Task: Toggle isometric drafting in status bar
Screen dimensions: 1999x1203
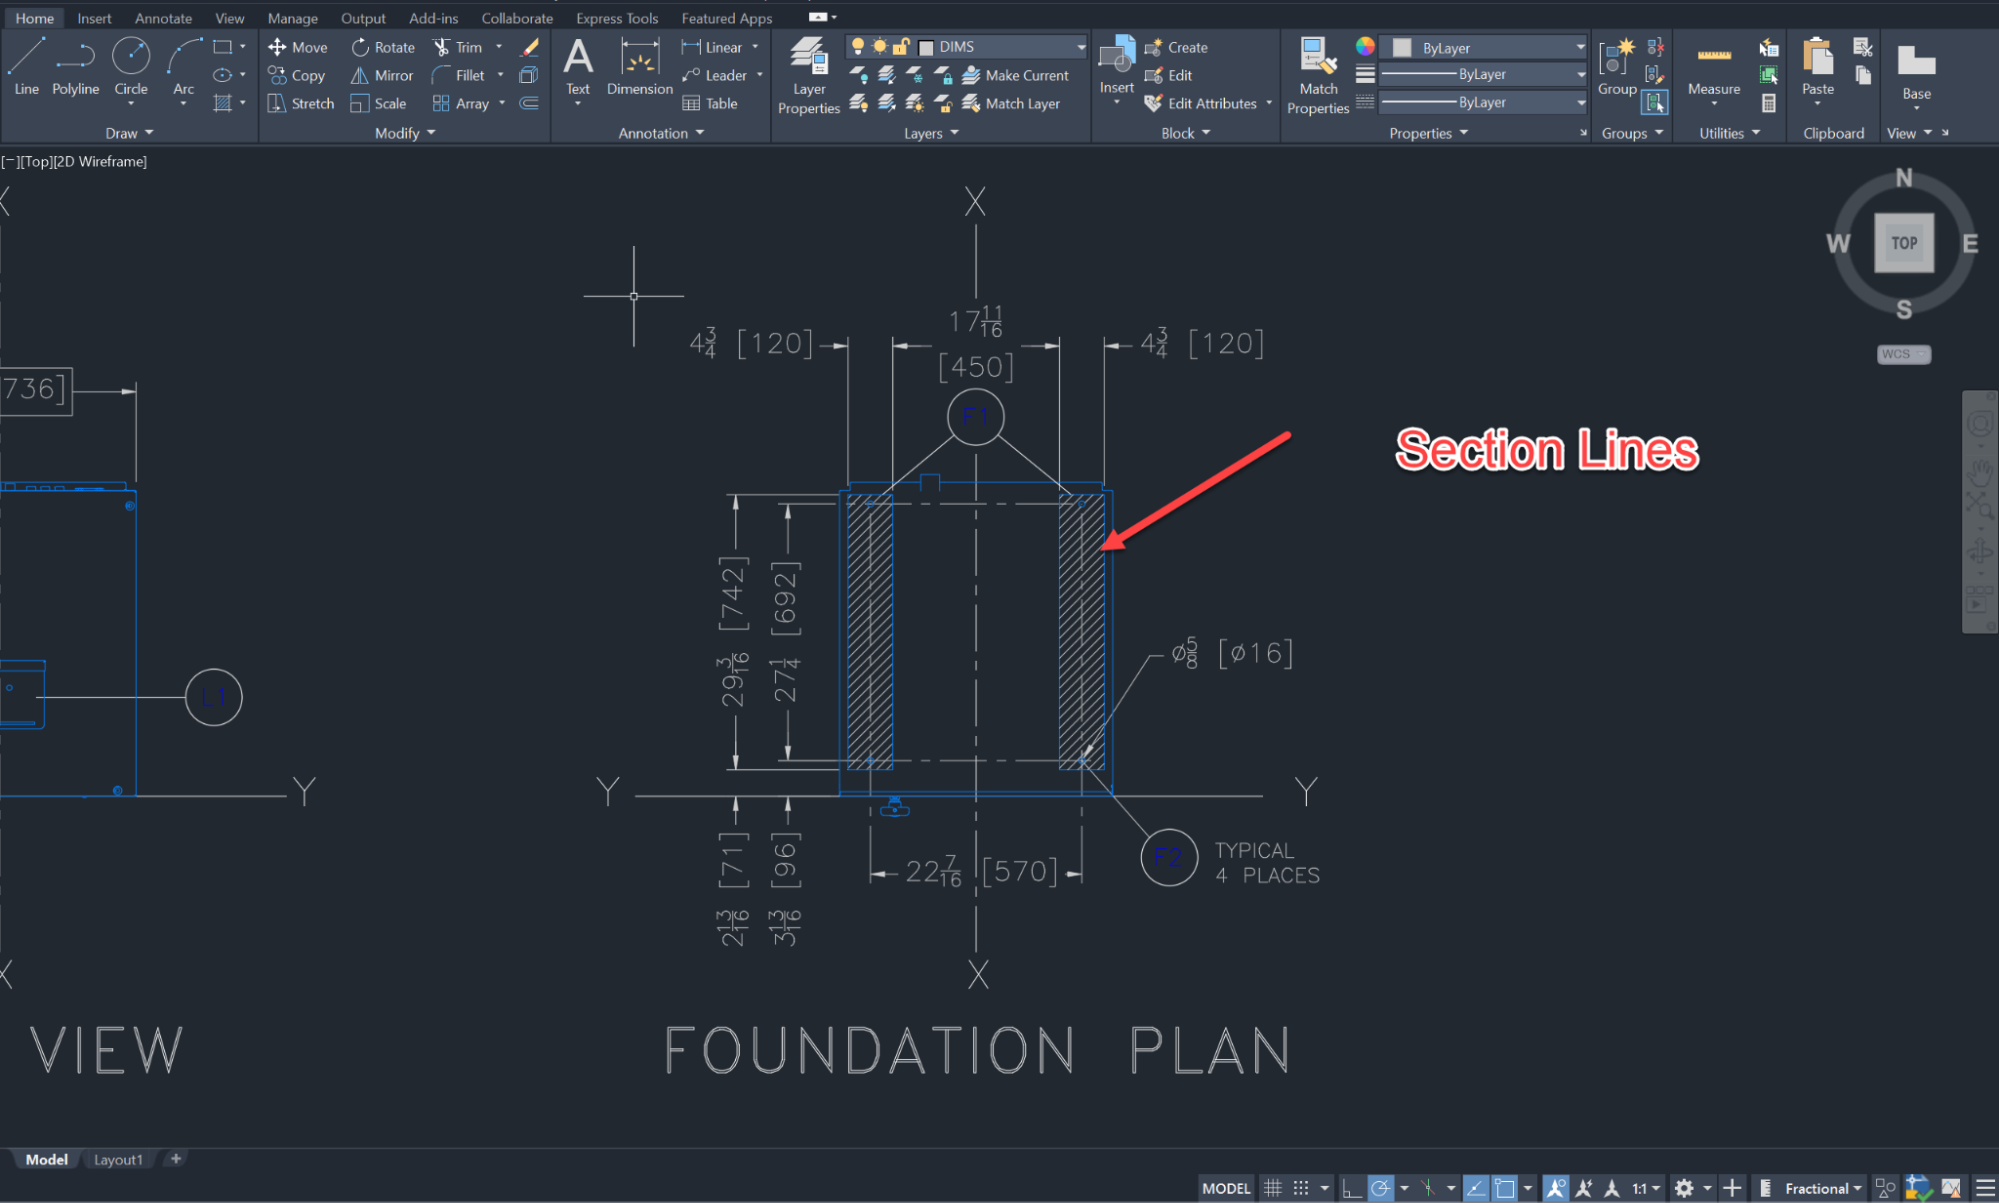Action: [1428, 1188]
